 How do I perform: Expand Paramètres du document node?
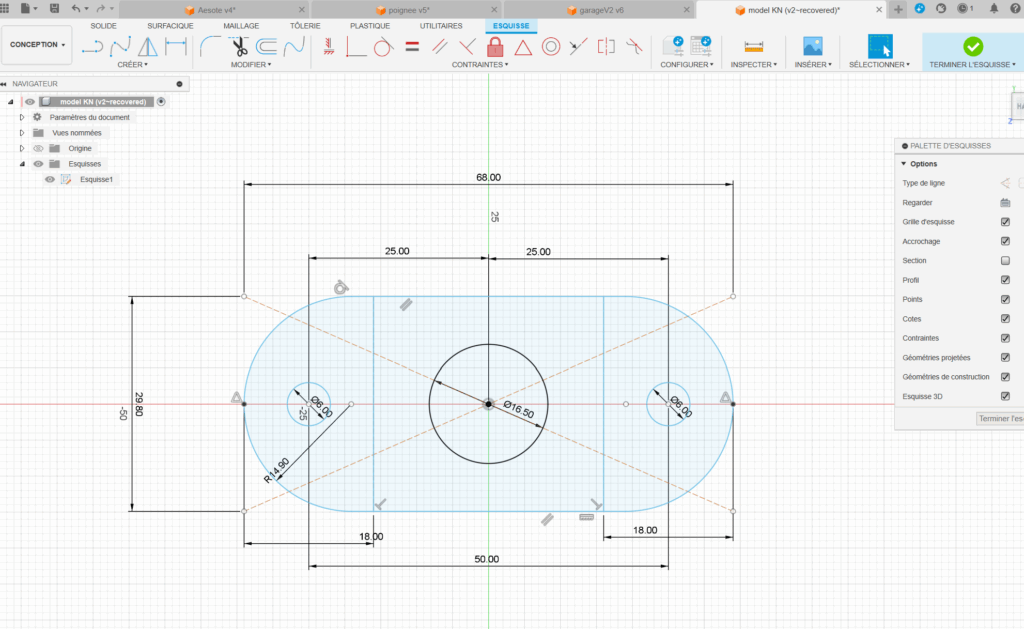click(22, 118)
